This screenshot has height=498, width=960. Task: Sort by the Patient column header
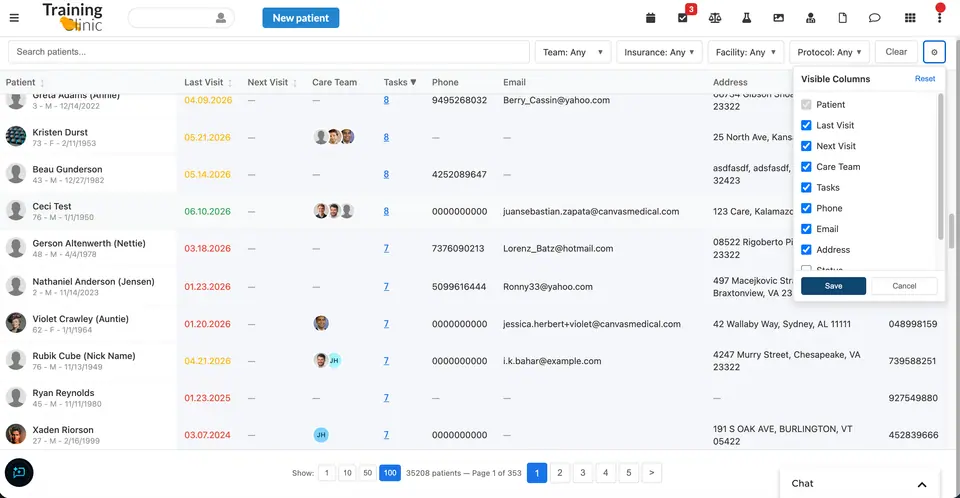pyautogui.click(x=25, y=82)
